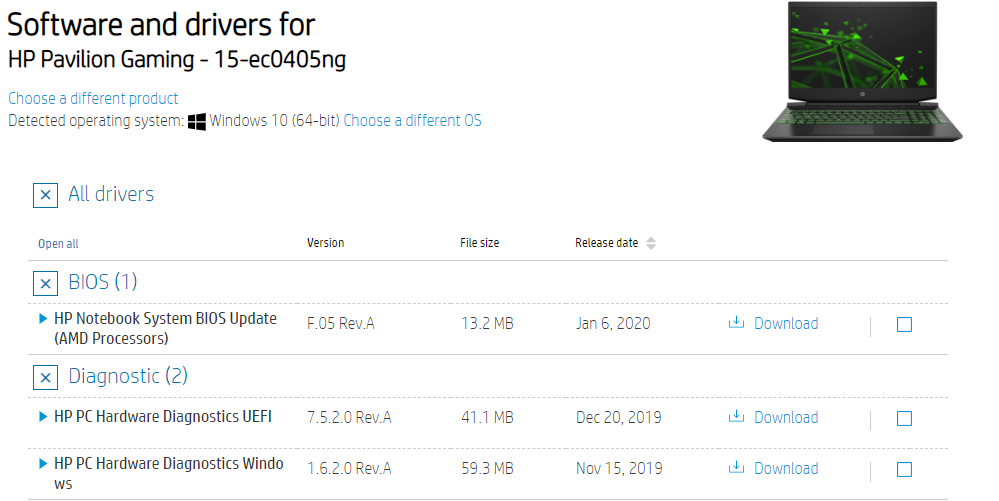The width and height of the screenshot is (999, 501).
Task: Click the Open all header link
Action: point(58,244)
